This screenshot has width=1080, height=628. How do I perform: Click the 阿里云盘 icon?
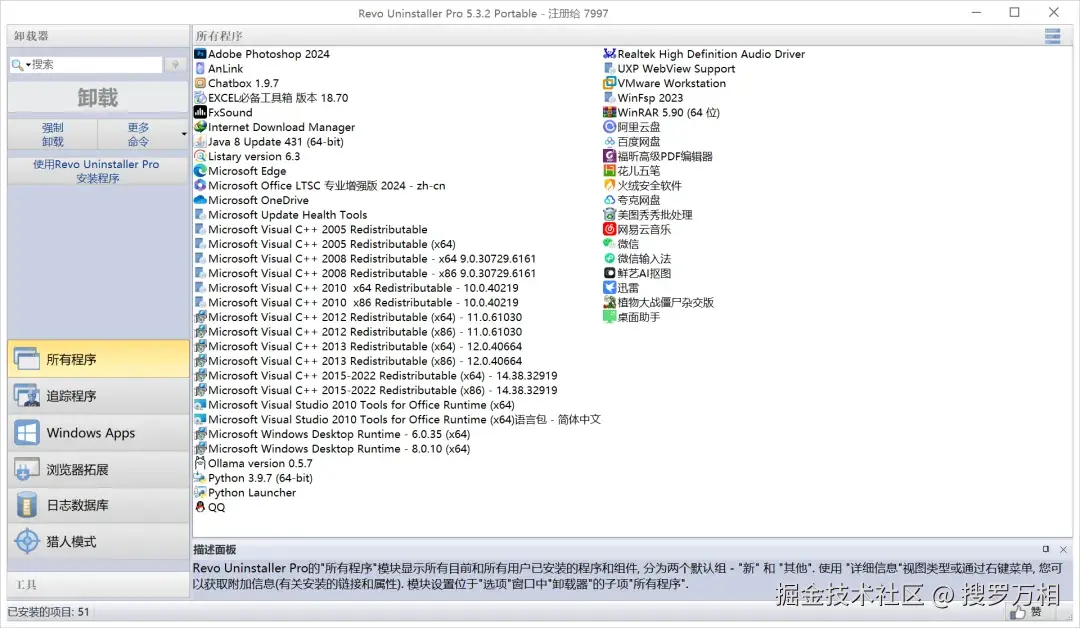609,127
